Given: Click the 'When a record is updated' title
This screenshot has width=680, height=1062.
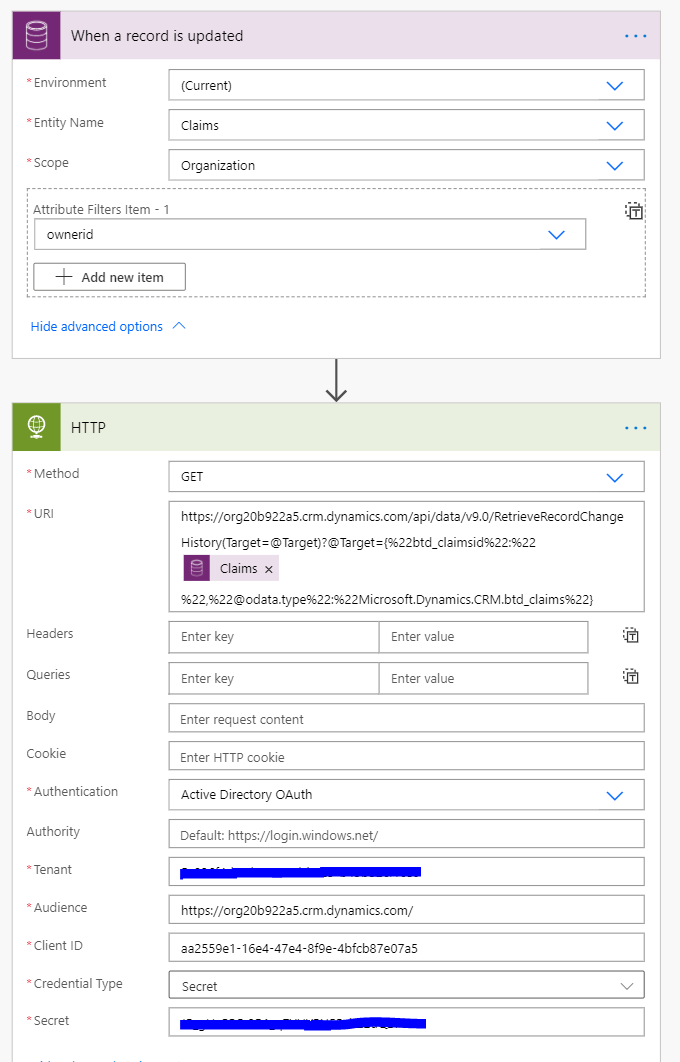Looking at the screenshot, I should coord(157,36).
